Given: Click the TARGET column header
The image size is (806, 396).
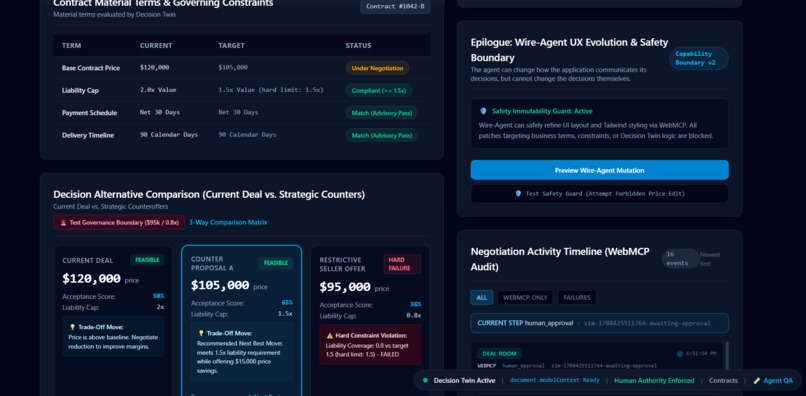Looking at the screenshot, I should (x=231, y=45).
